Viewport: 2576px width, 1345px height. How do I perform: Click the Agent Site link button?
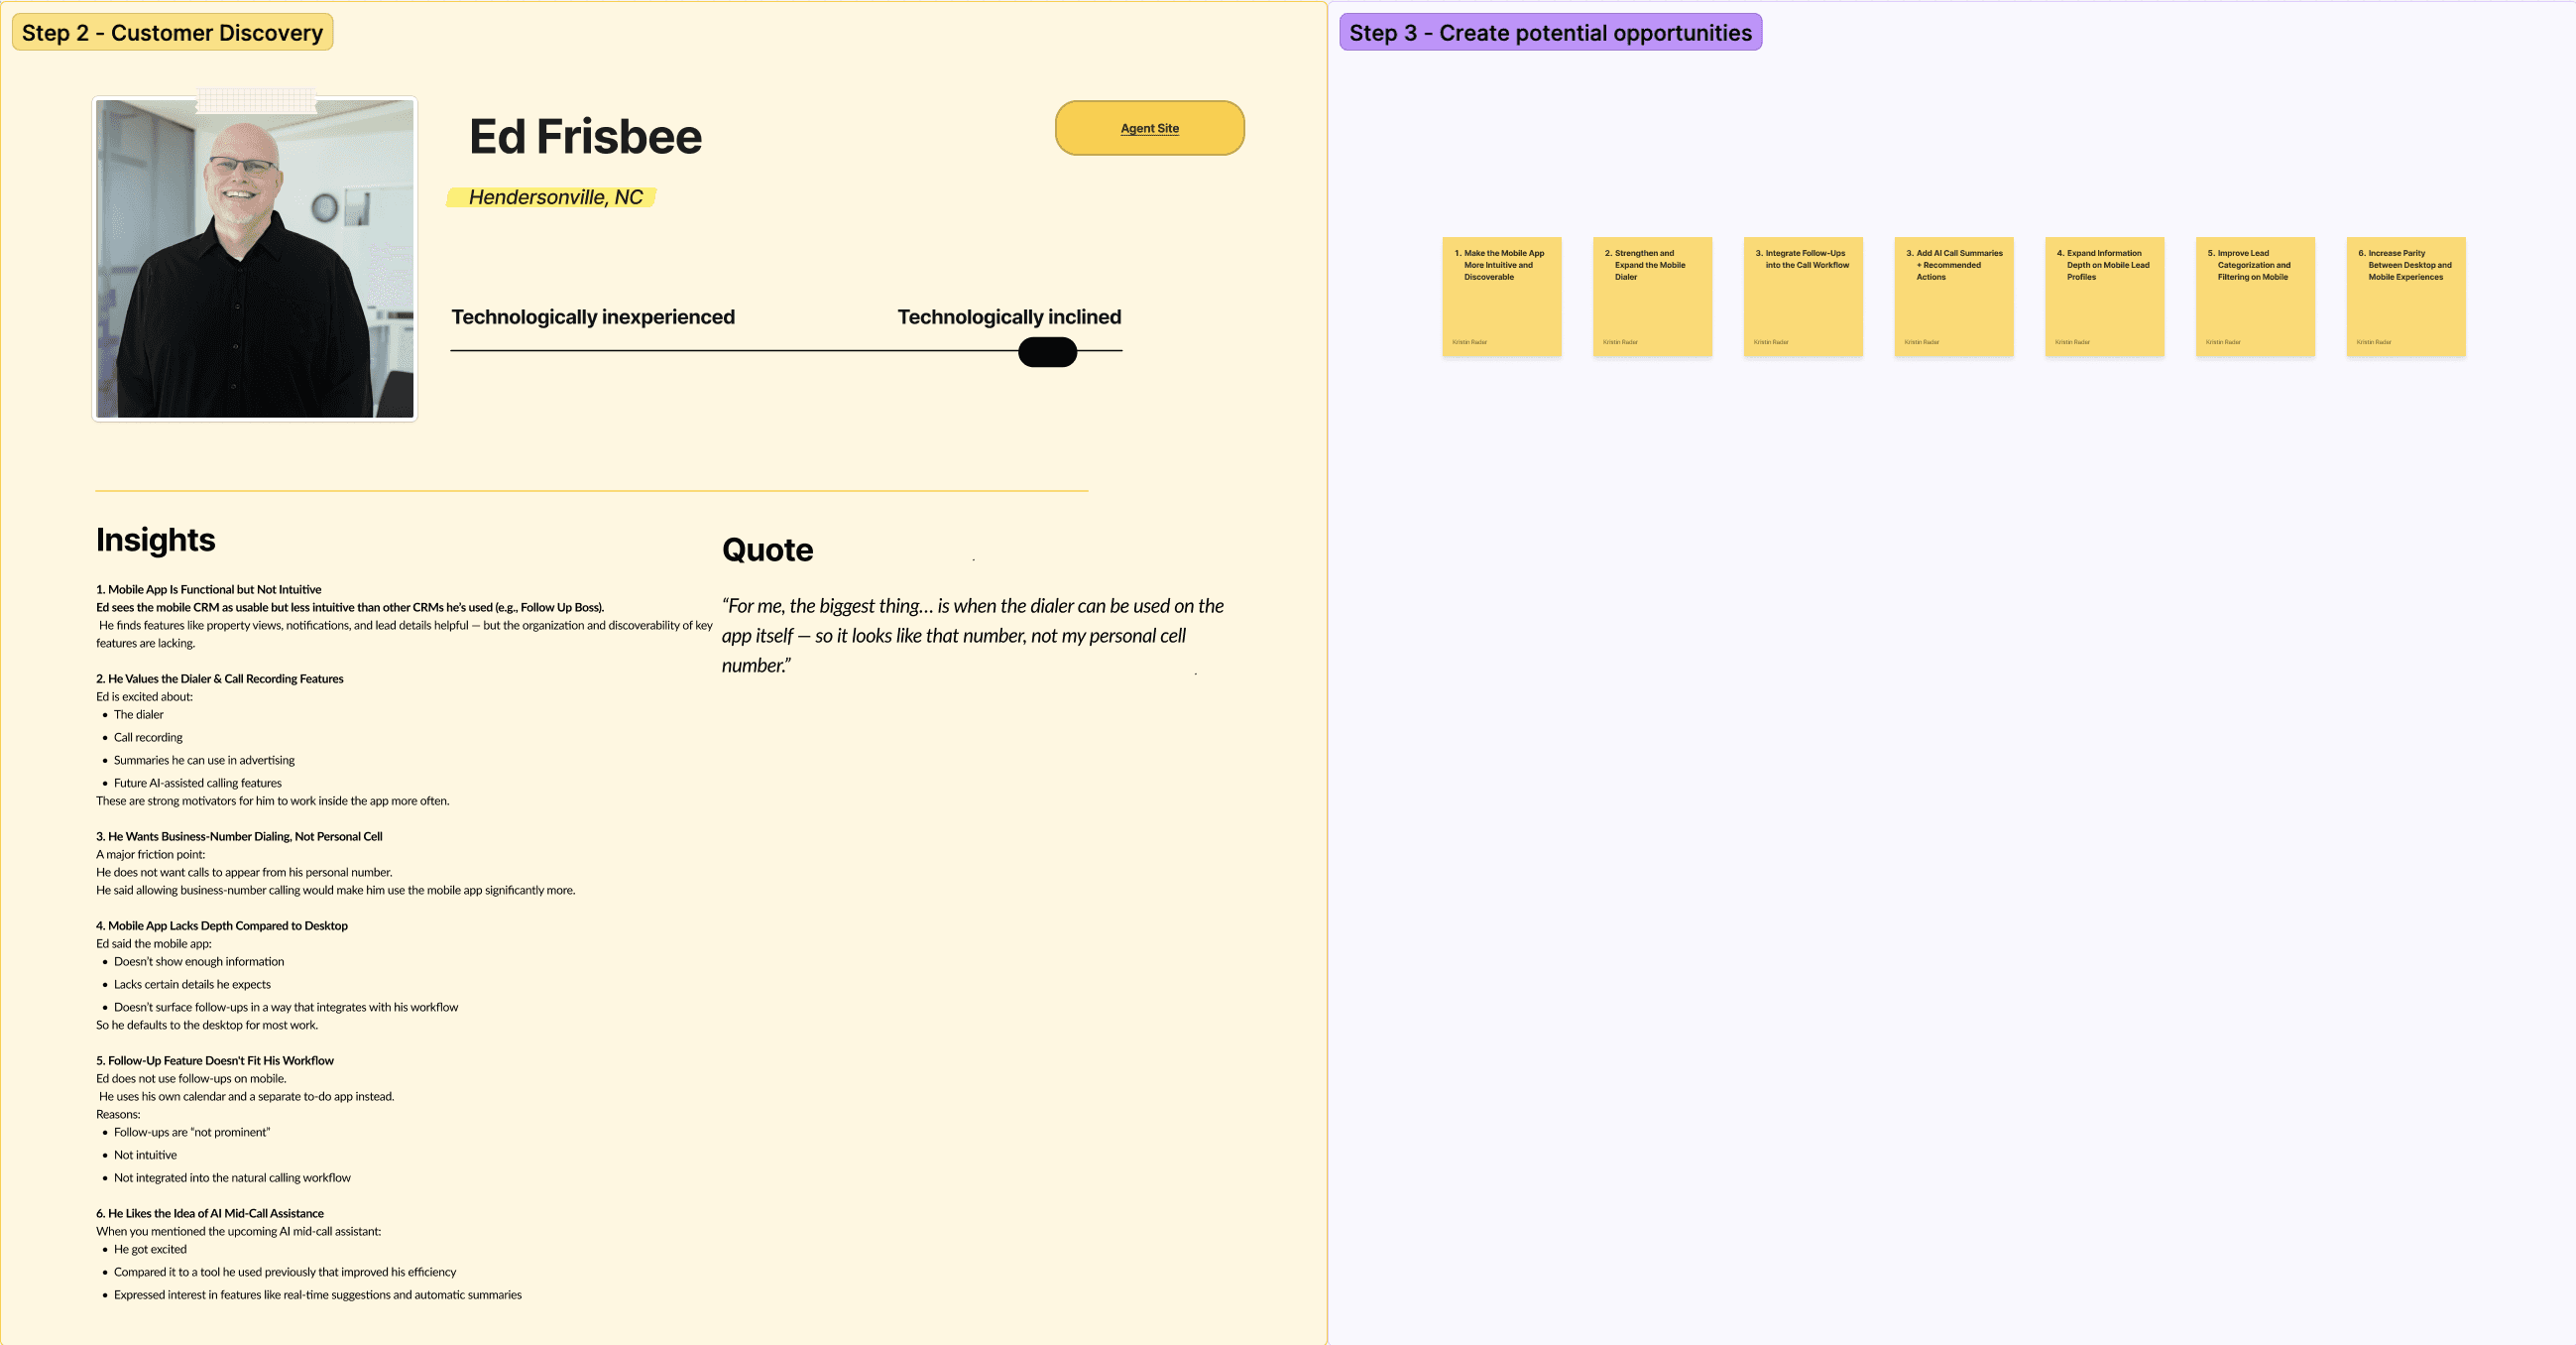tap(1149, 128)
